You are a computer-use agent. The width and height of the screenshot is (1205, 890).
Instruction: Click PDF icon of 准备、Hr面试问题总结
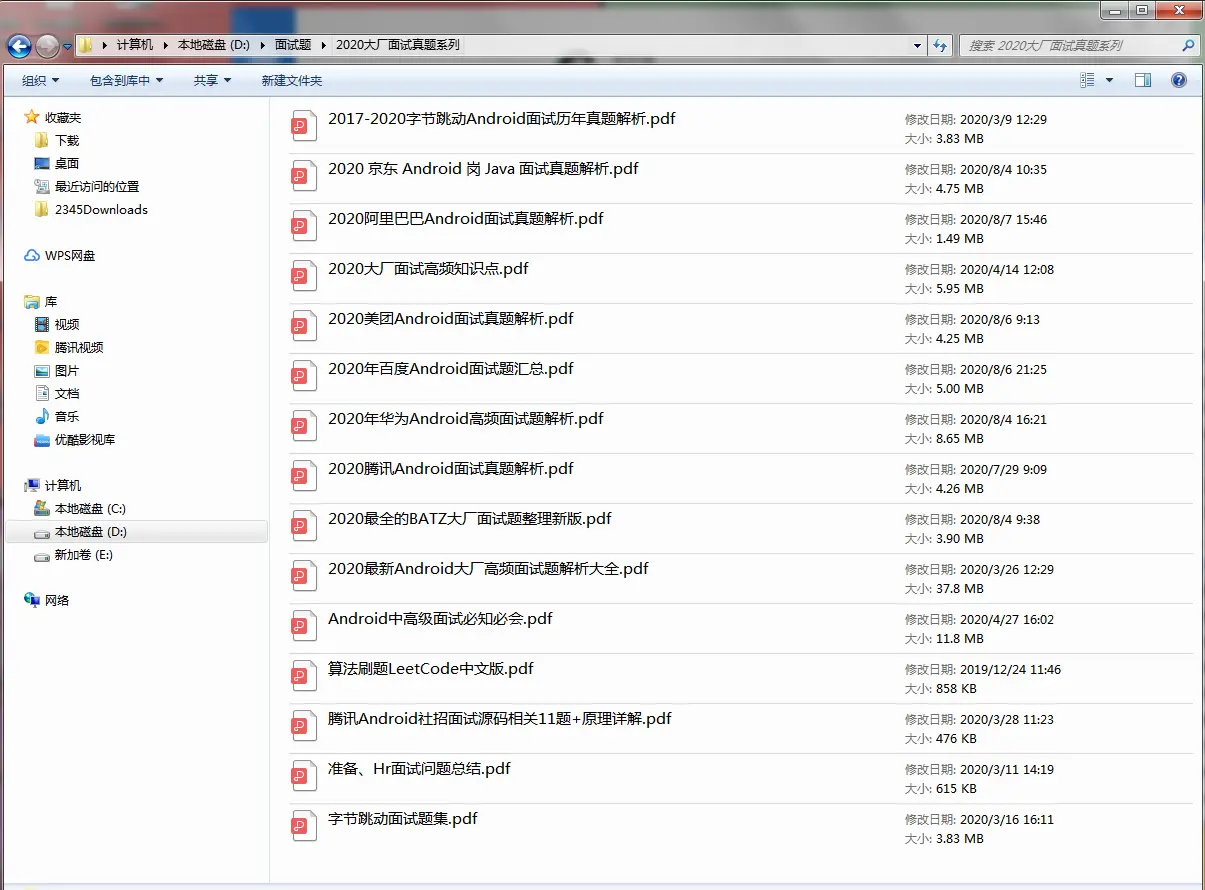click(x=303, y=776)
